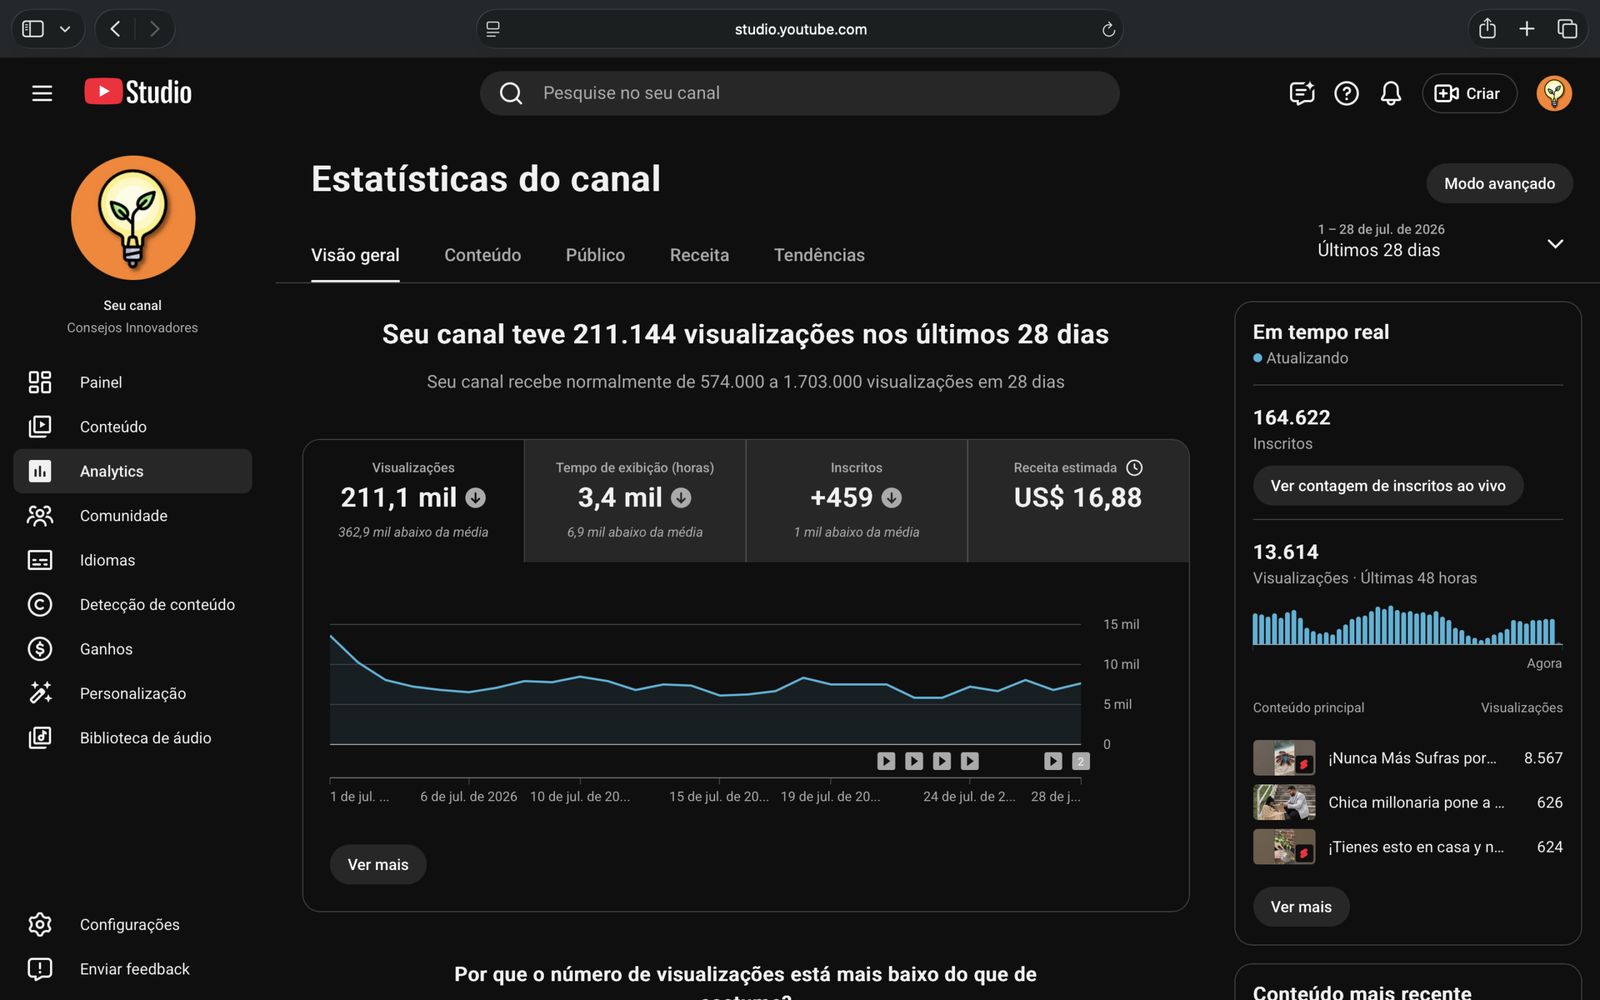Screen dimensions: 1600x1000
Task: Click the Idiomas subtitles icon
Action: point(40,560)
